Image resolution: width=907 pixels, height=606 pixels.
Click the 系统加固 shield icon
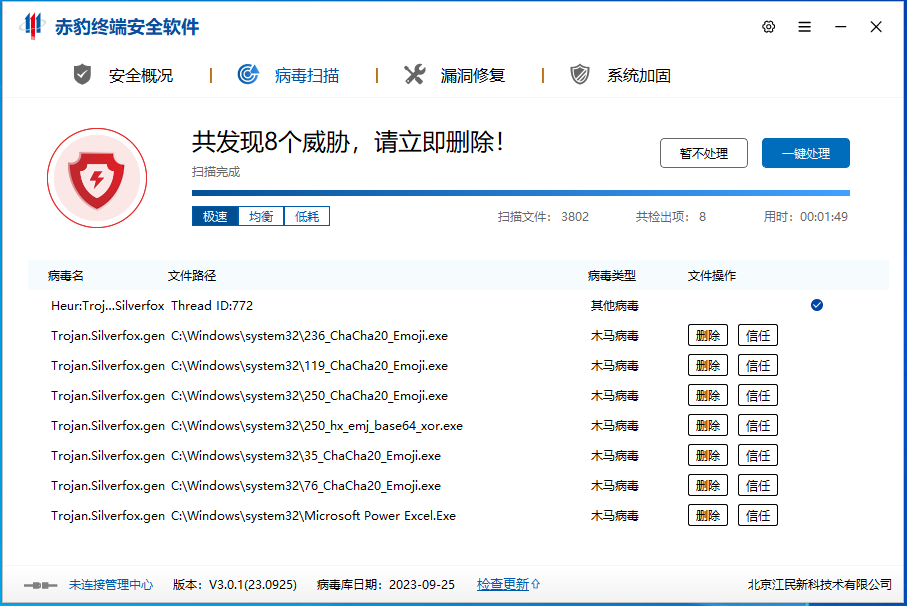[580, 73]
